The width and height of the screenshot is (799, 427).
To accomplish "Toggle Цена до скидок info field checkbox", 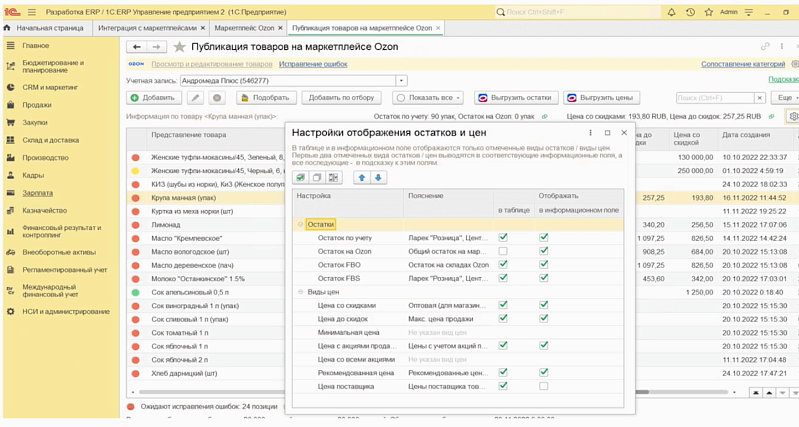I will [544, 318].
